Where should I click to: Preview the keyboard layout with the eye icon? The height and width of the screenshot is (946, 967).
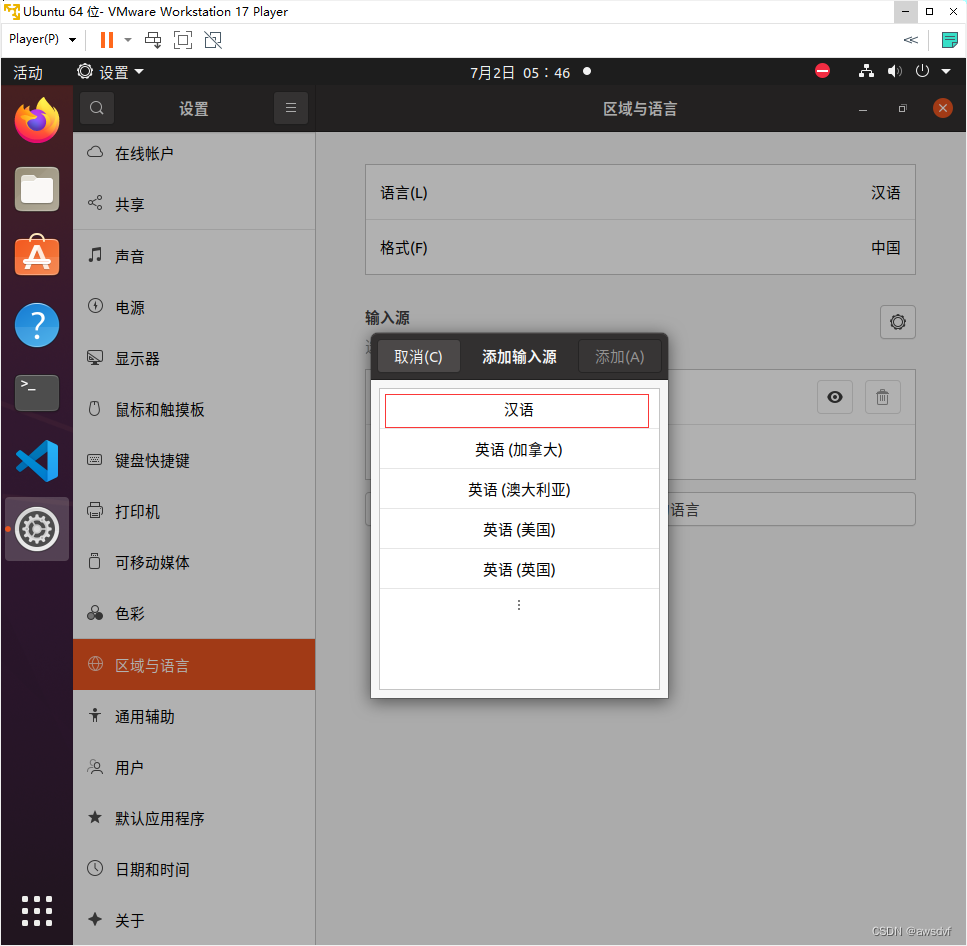click(835, 397)
